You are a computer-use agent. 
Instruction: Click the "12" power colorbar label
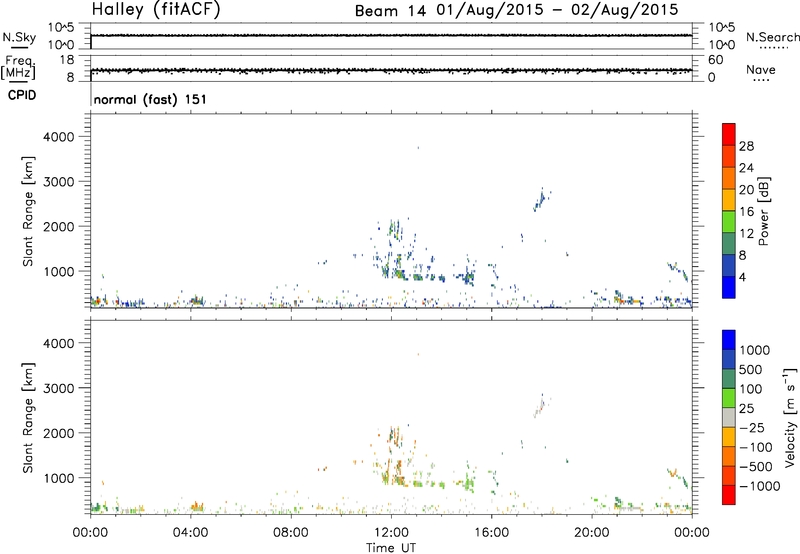tap(746, 234)
